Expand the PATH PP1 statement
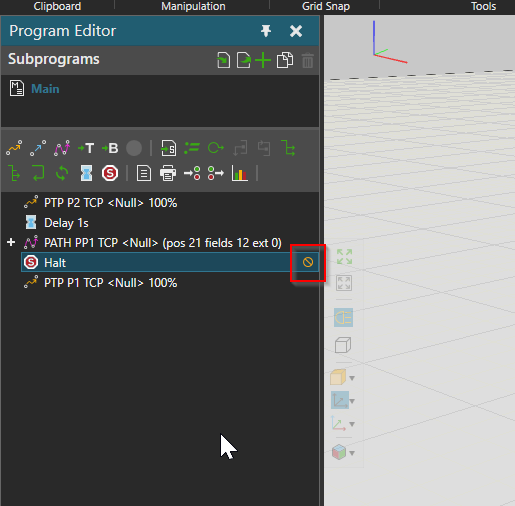The image size is (515, 506). (x=11, y=242)
